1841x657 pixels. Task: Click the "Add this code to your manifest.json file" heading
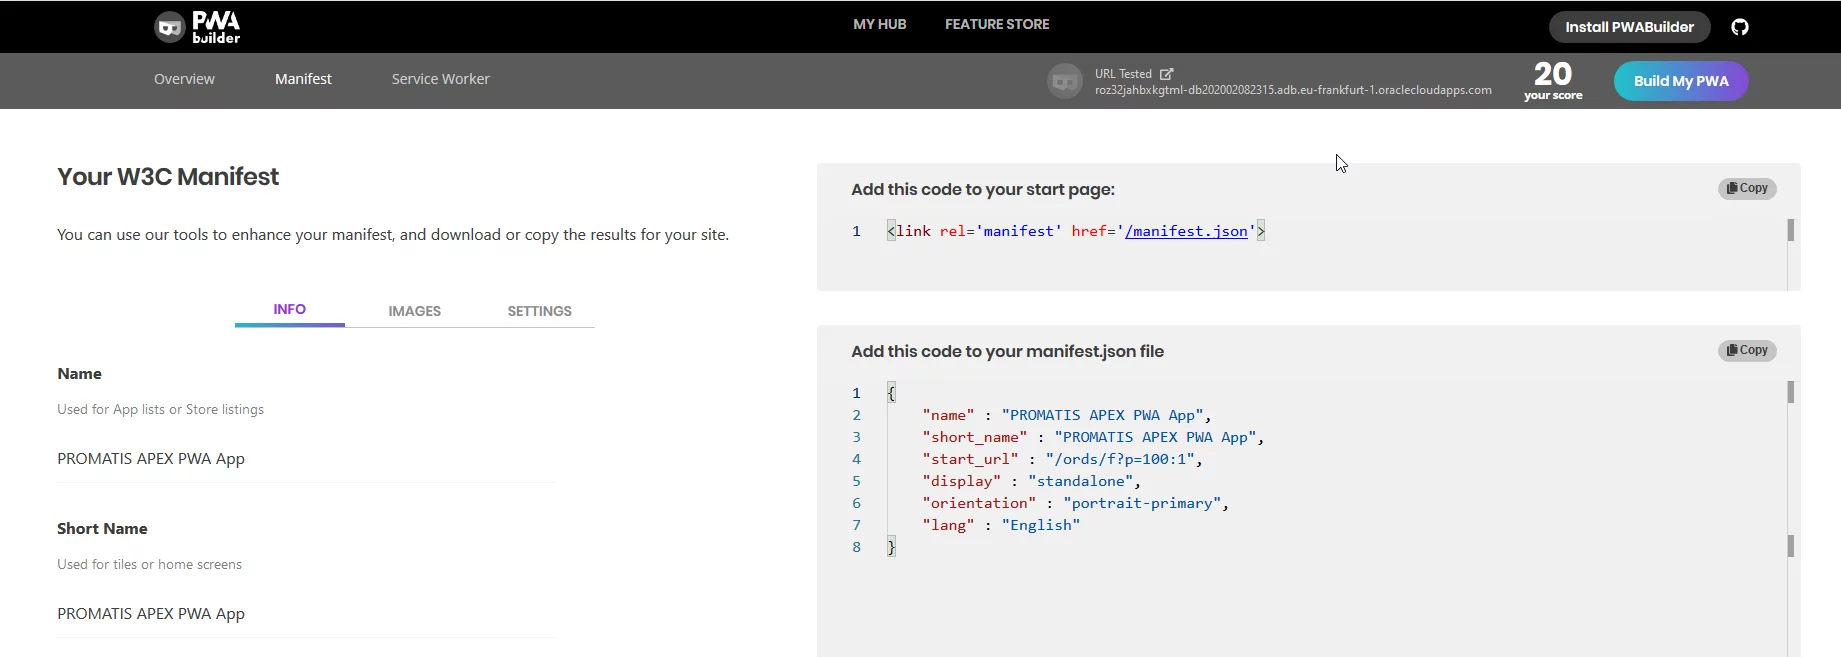click(1007, 351)
